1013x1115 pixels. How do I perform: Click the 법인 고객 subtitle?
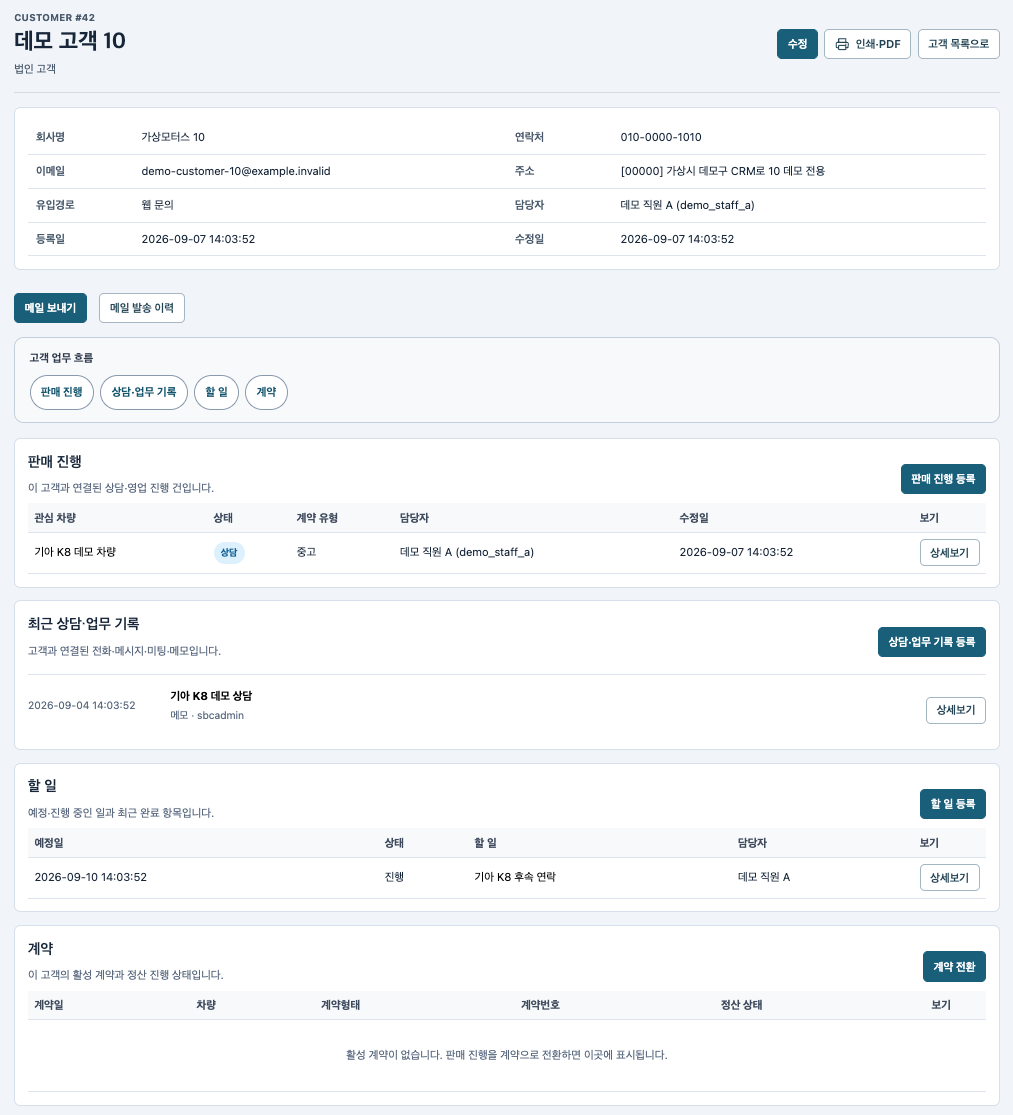coord(35,69)
